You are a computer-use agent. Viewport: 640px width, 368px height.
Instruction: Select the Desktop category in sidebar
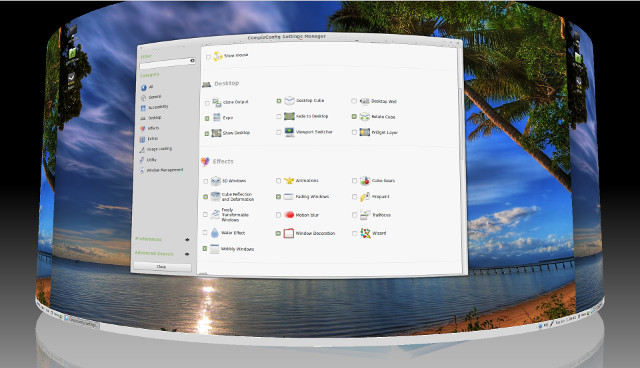tap(151, 118)
